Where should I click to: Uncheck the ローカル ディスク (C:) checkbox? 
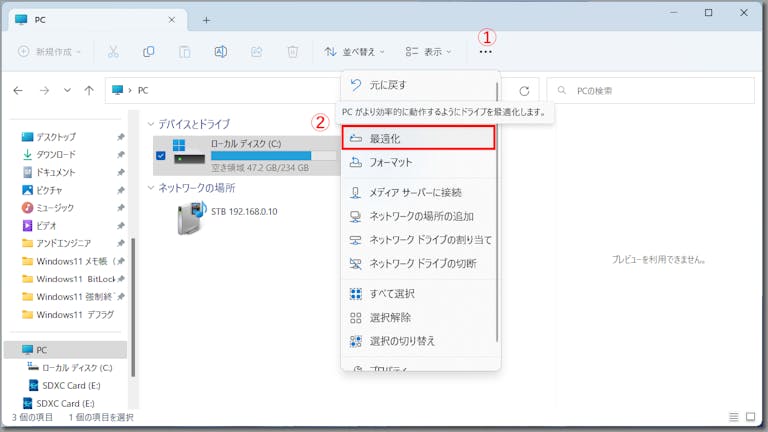pyautogui.click(x=161, y=156)
